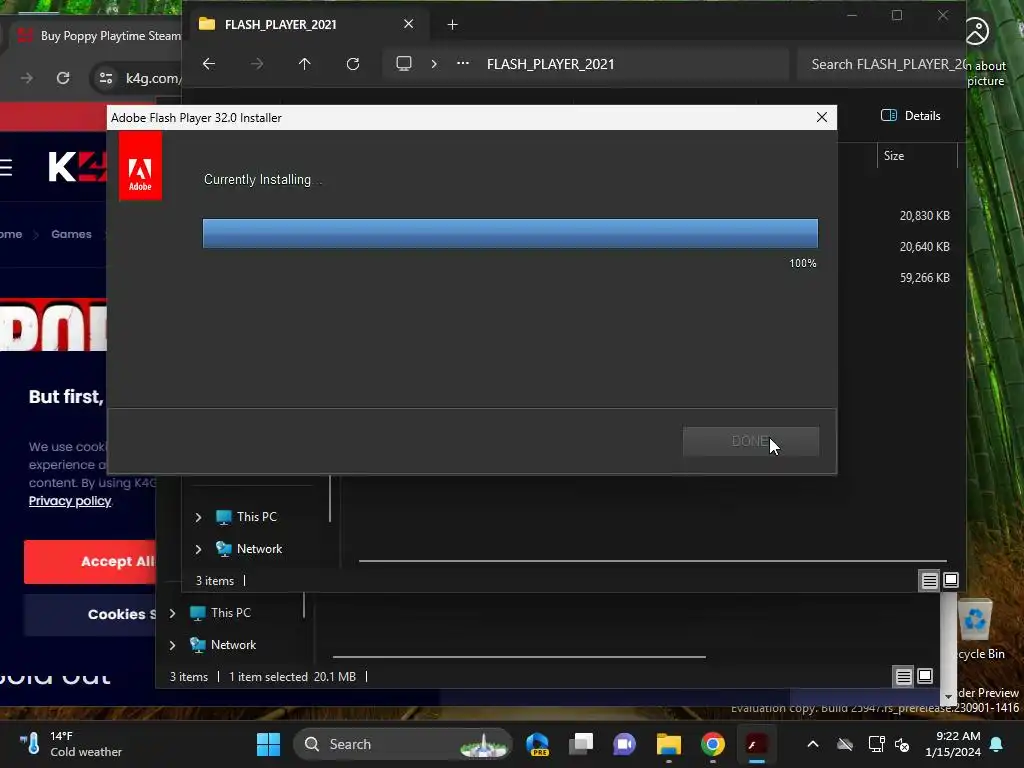Viewport: 1024px width, 768px height.
Task: Click horizontal scrollbar in front Explorer
Action: [x=652, y=560]
